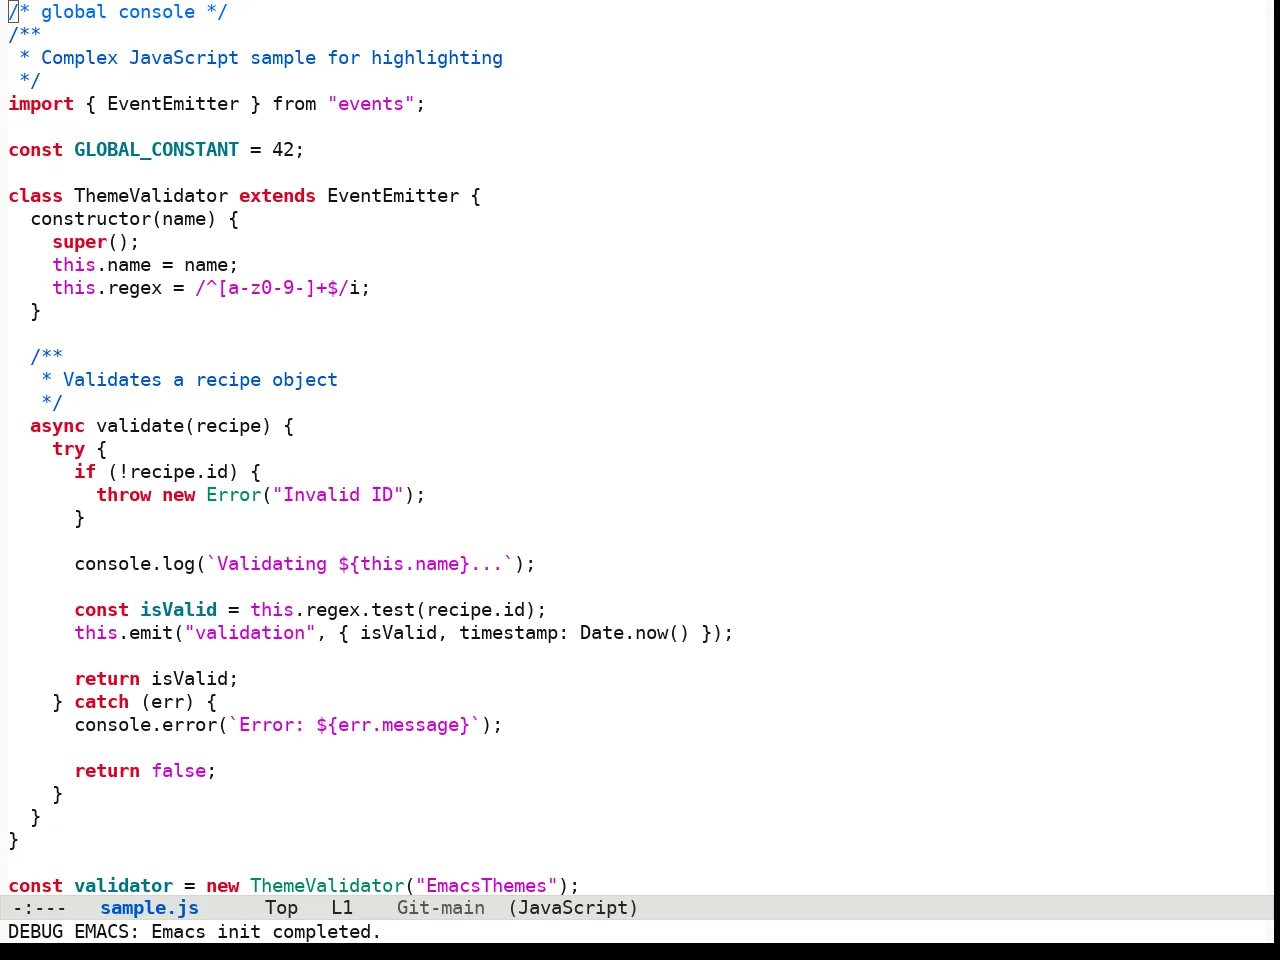Viewport: 1280px width, 960px height.
Task: Click the "console.log" call
Action: pyautogui.click(x=134, y=564)
